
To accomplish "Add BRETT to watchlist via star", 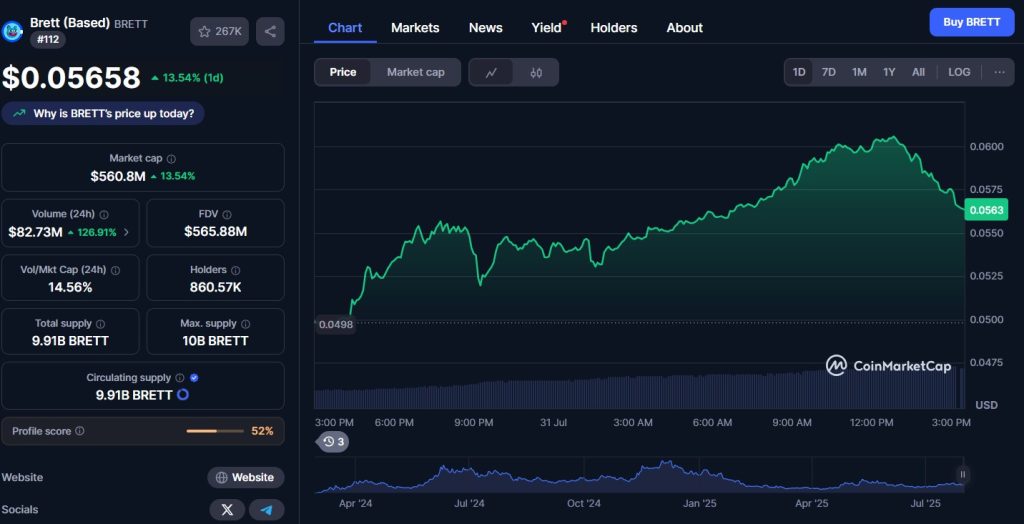I will pyautogui.click(x=219, y=31).
